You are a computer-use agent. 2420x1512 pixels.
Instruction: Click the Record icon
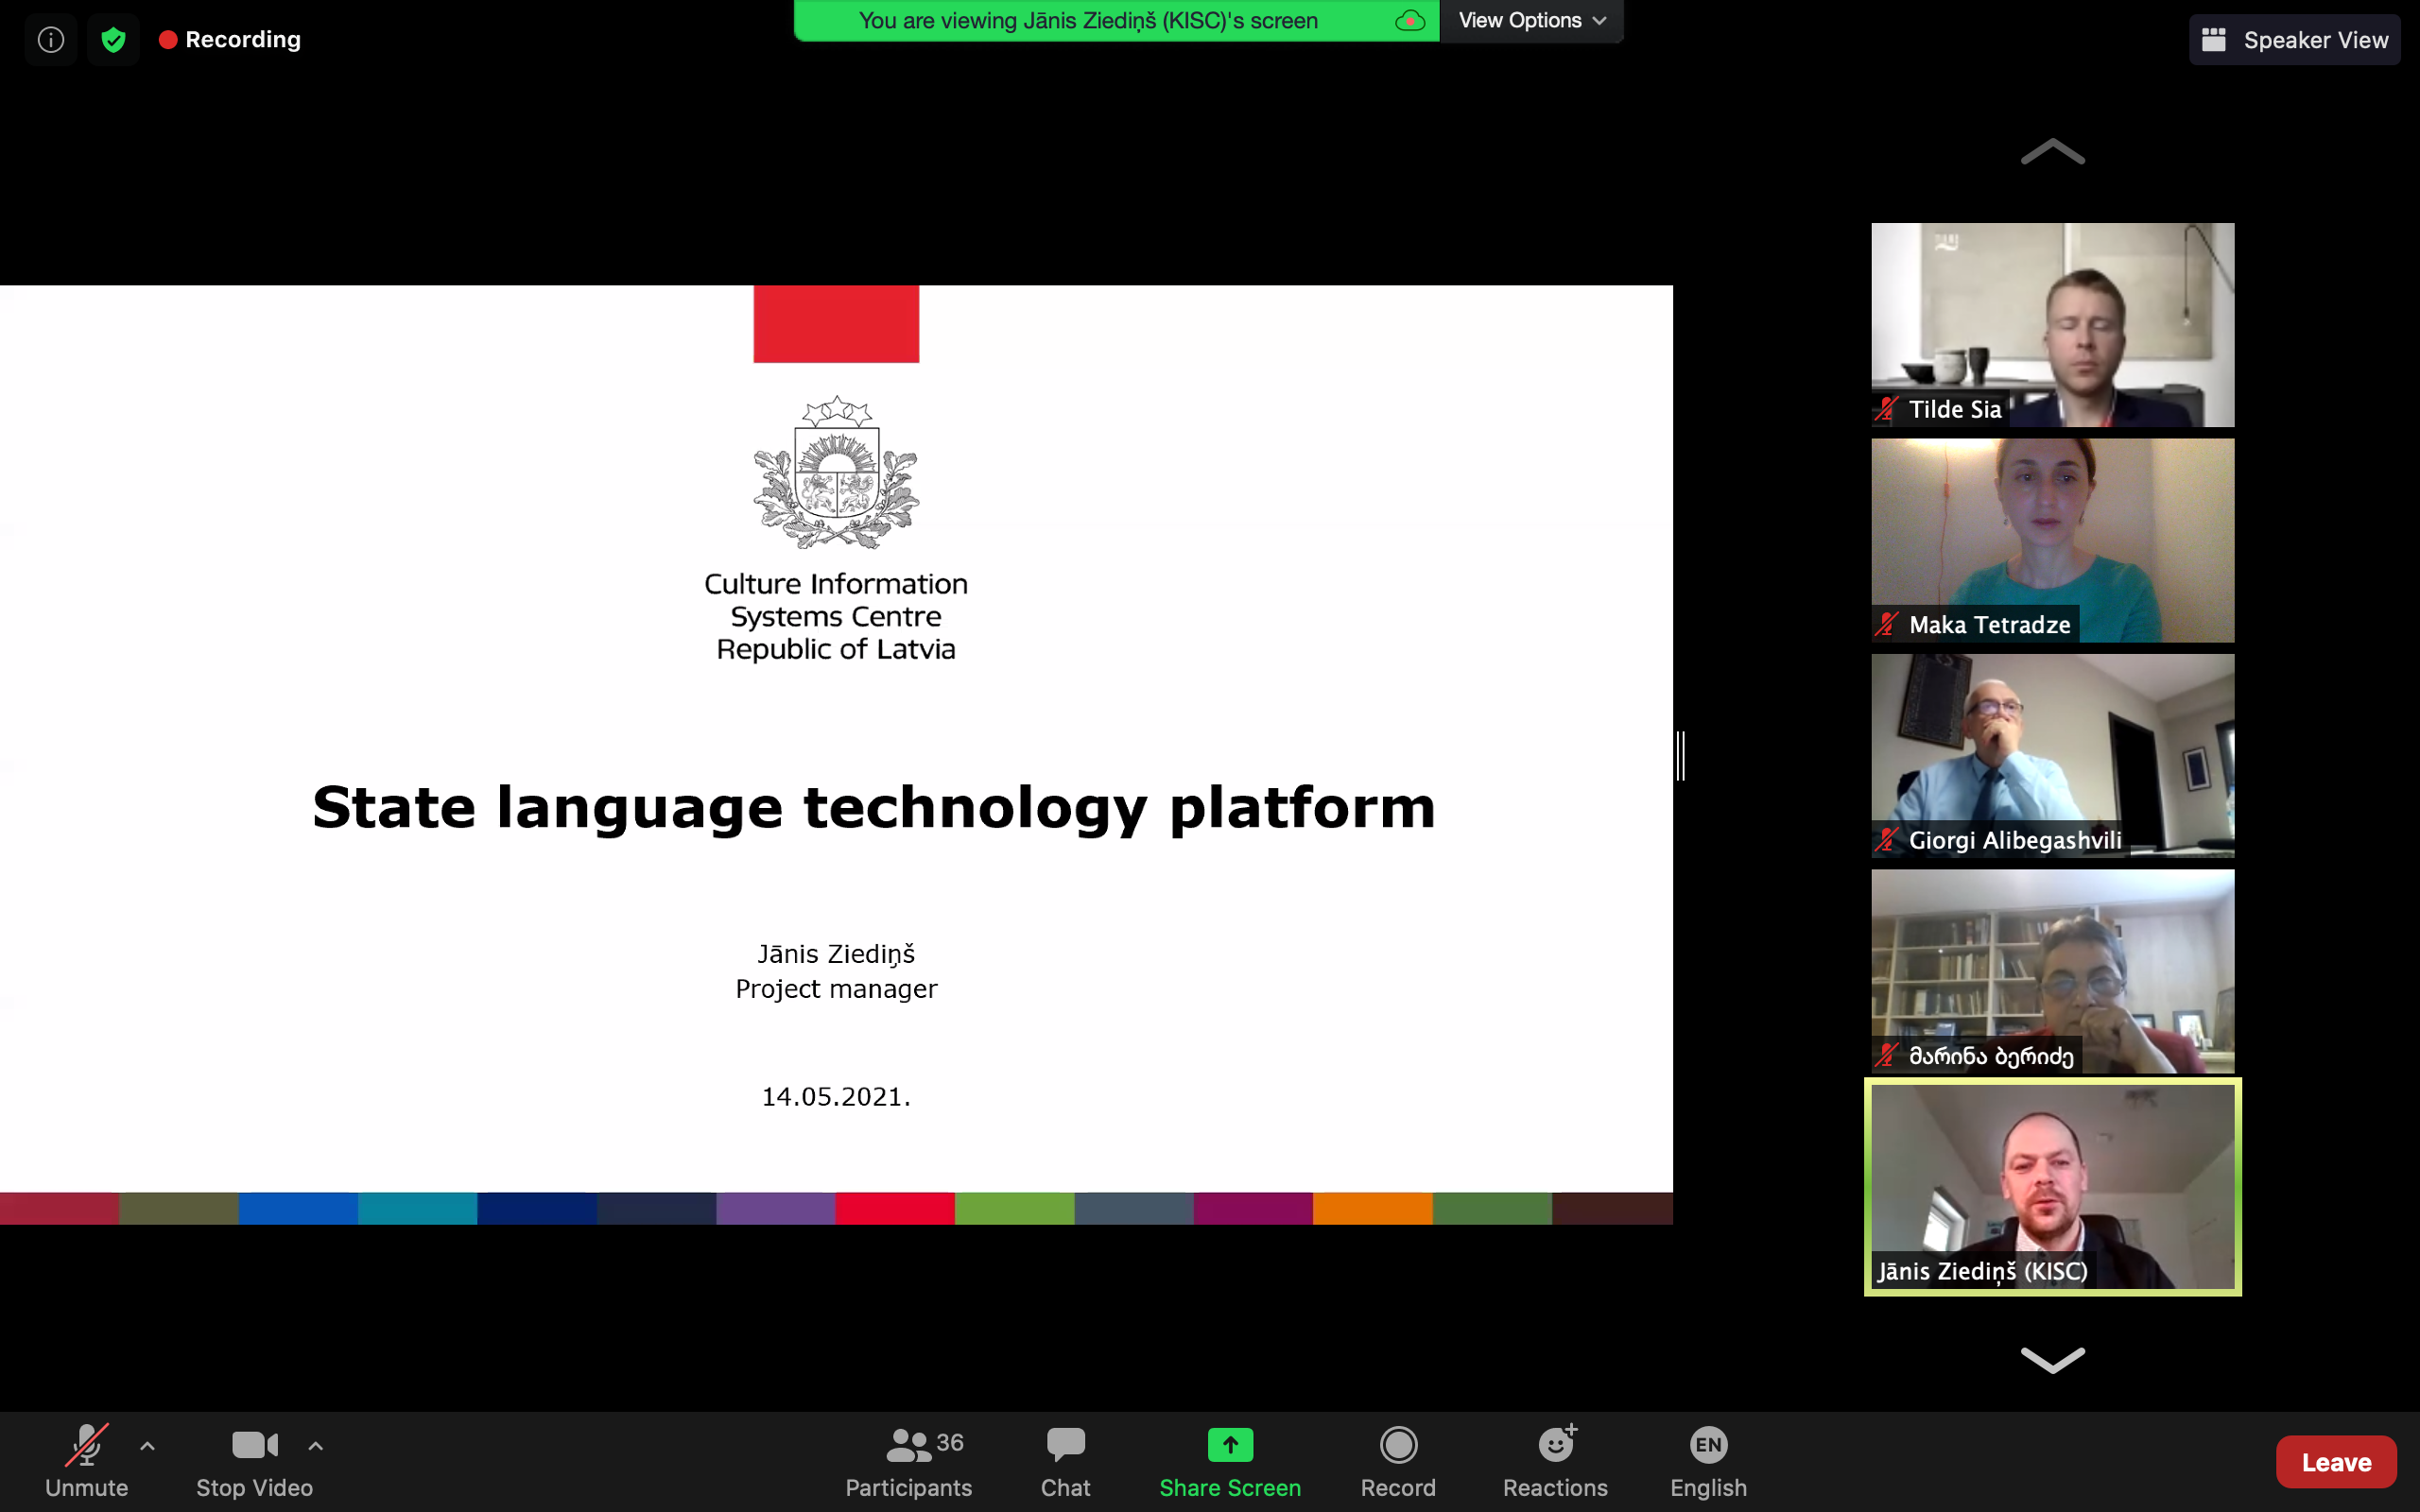click(1397, 1445)
